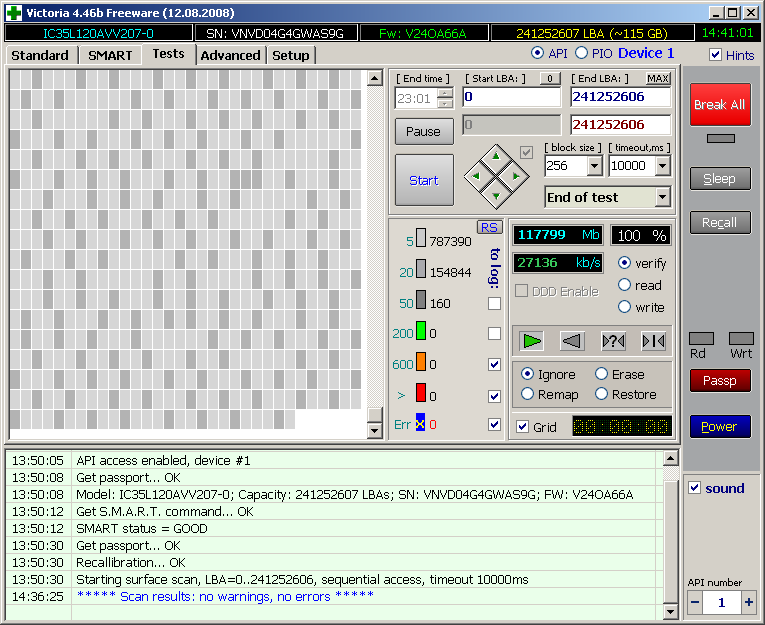Image resolution: width=765 pixels, height=625 pixels.
Task: Click the reverse scan direction icon
Action: [x=572, y=341]
